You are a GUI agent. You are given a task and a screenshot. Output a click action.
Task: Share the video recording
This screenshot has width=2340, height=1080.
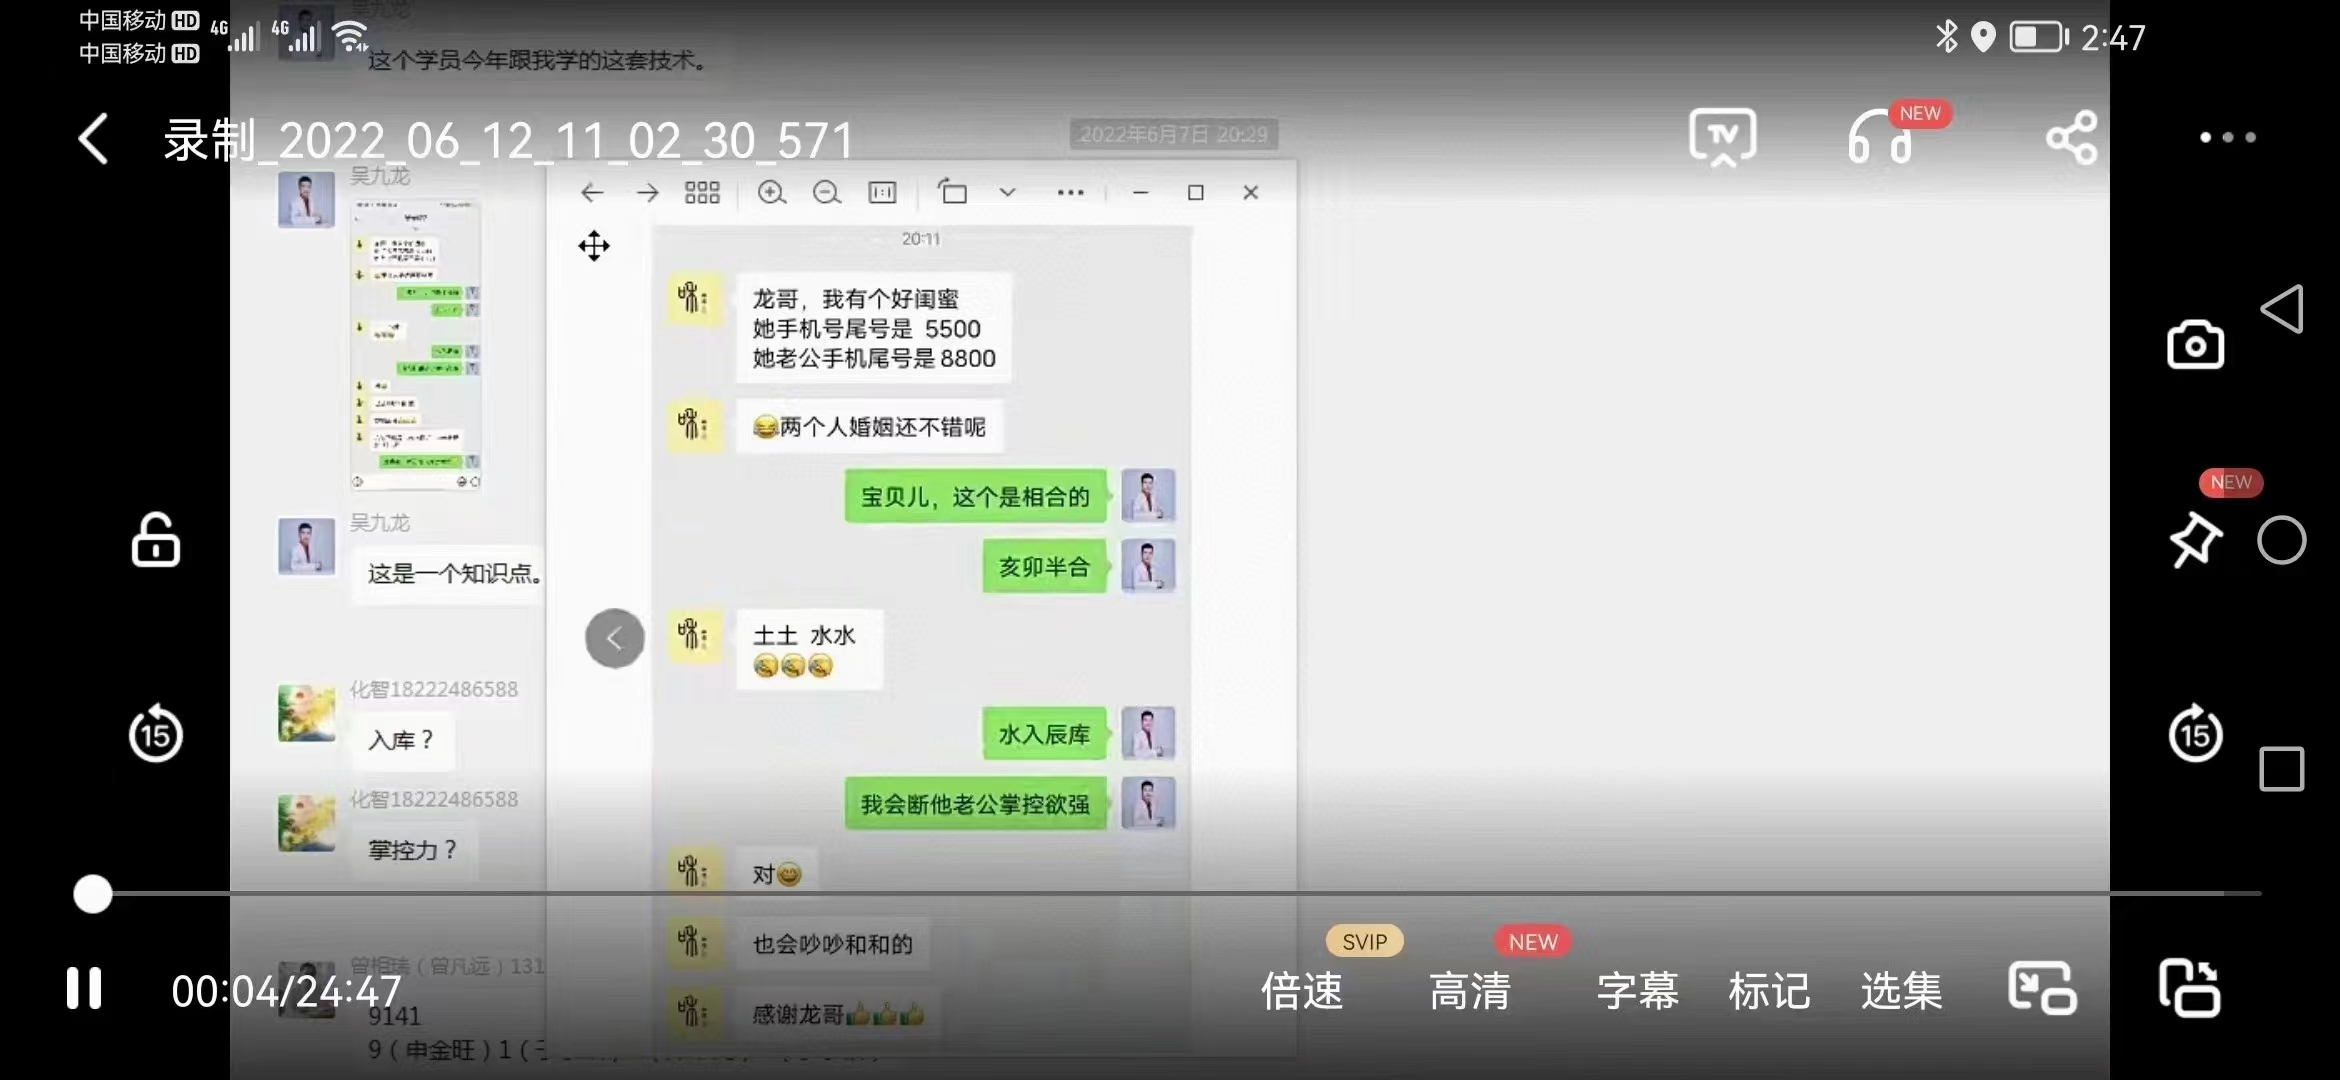point(2072,137)
